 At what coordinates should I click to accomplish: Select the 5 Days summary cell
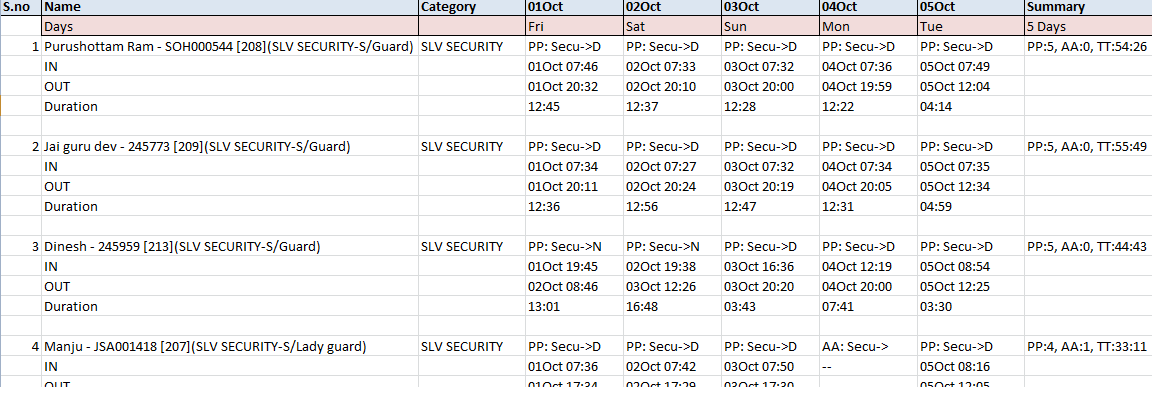click(1088, 26)
